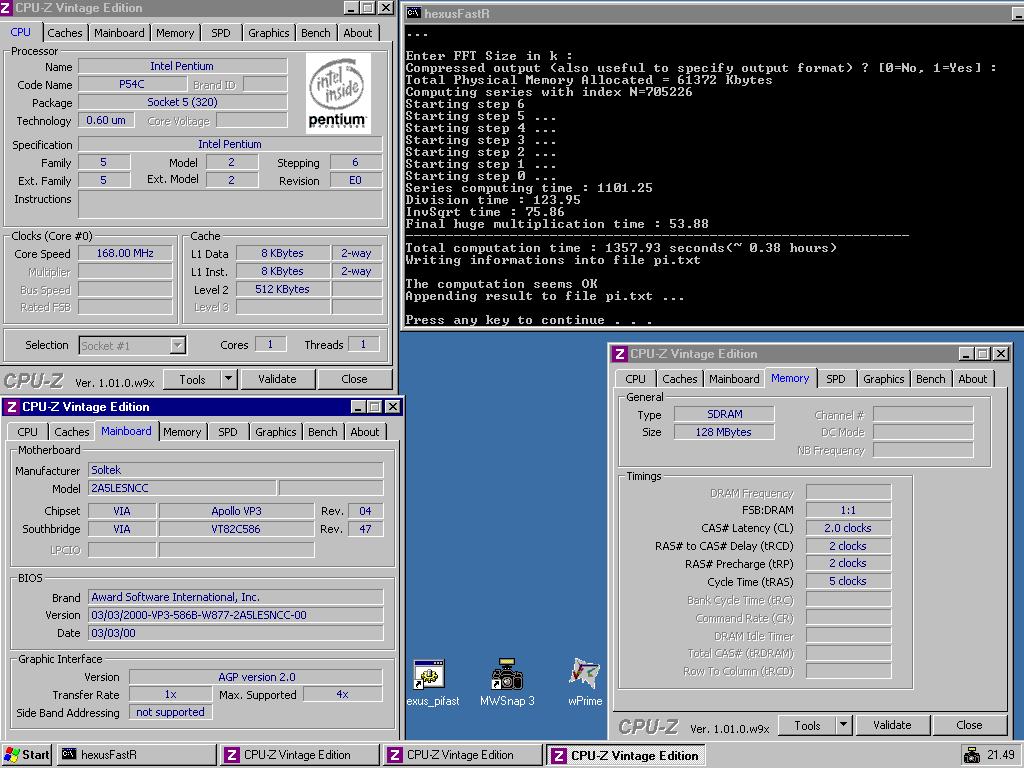Click Close in the CPU window

355,379
